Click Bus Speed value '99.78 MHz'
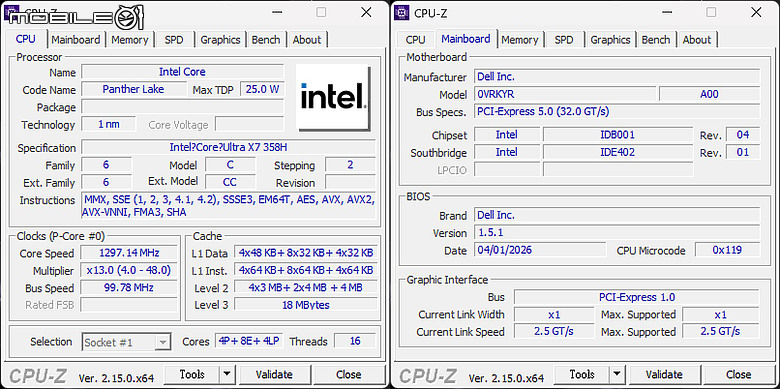The height and width of the screenshot is (389, 780). coord(129,288)
